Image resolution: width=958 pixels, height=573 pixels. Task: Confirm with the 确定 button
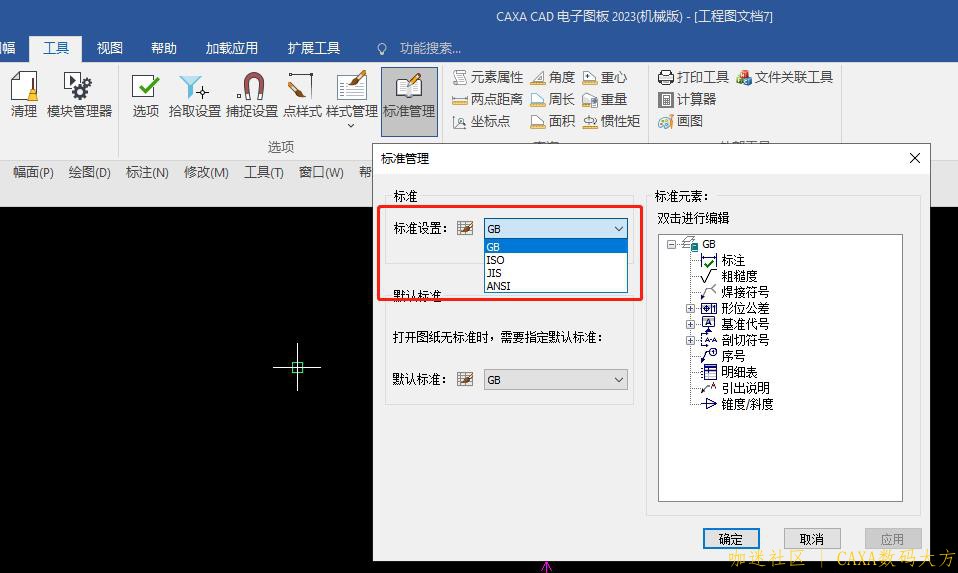[x=731, y=539]
